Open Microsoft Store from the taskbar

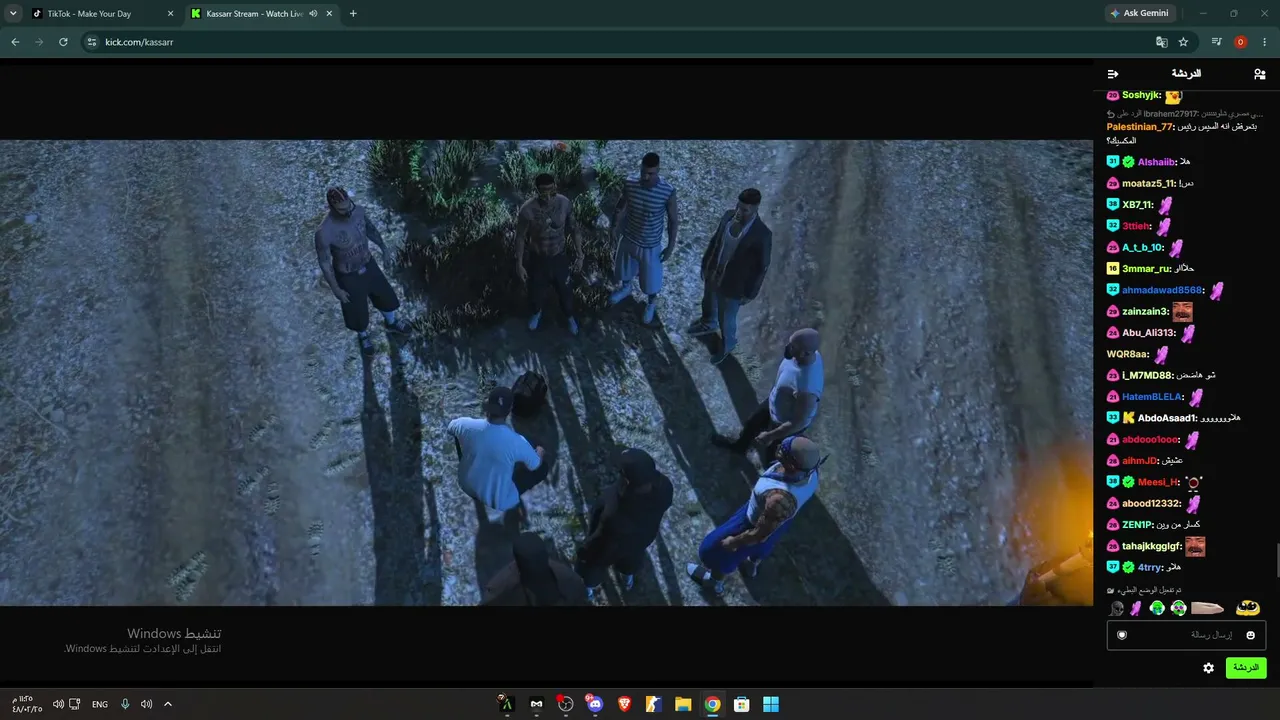click(742, 704)
